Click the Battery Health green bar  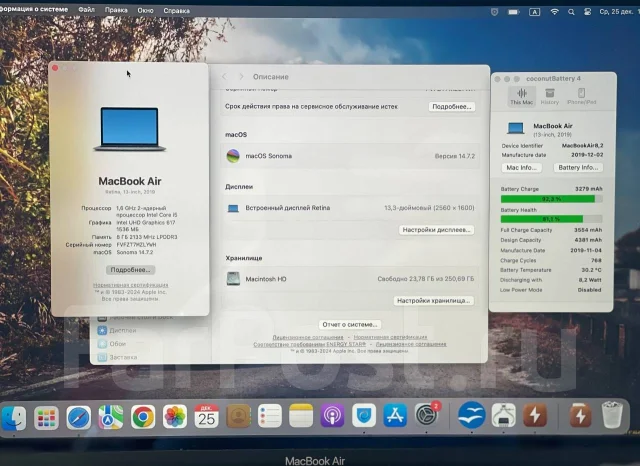pyautogui.click(x=551, y=219)
